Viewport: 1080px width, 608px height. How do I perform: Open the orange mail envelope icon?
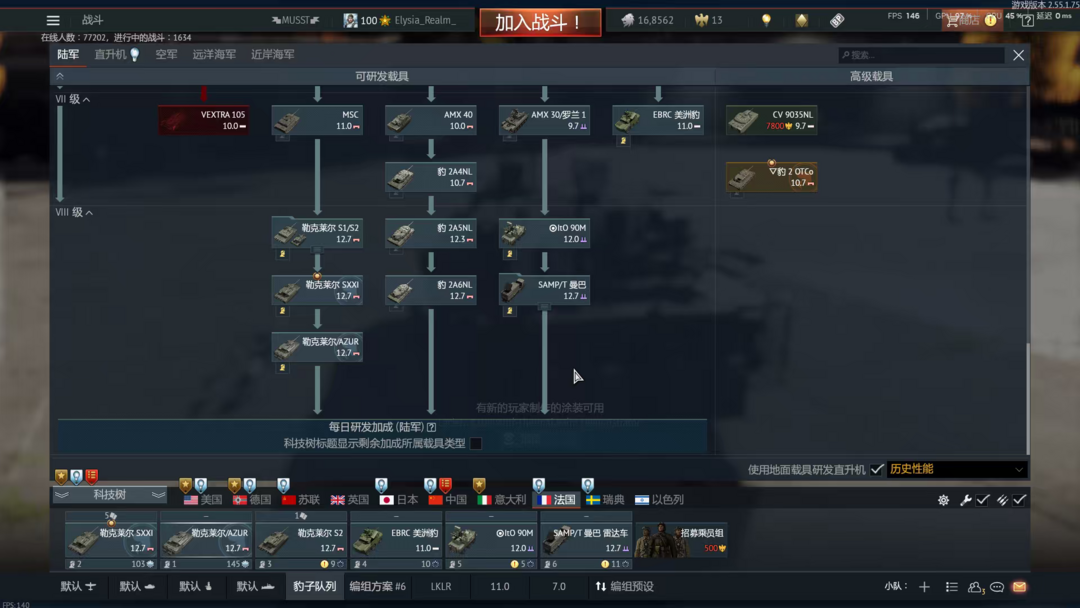click(x=1019, y=587)
